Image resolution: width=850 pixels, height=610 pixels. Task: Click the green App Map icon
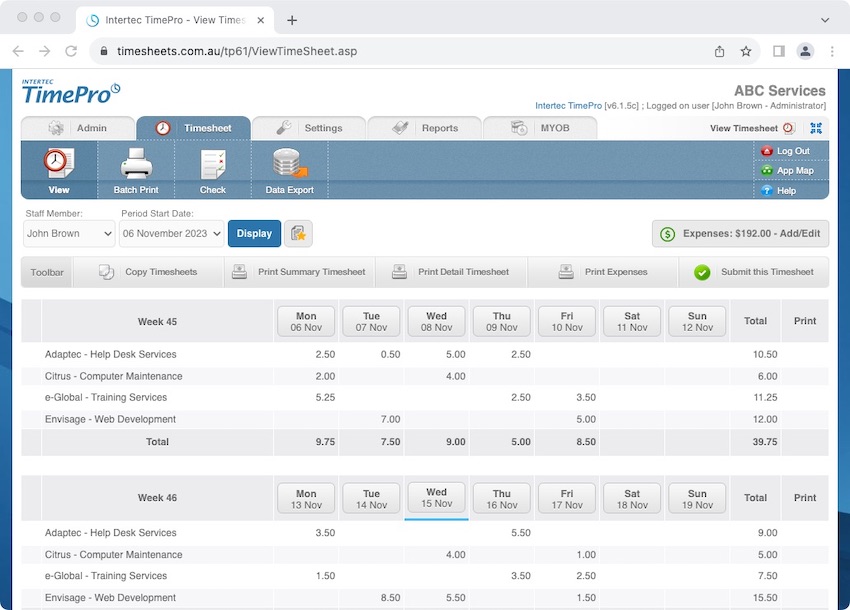[x=767, y=170]
